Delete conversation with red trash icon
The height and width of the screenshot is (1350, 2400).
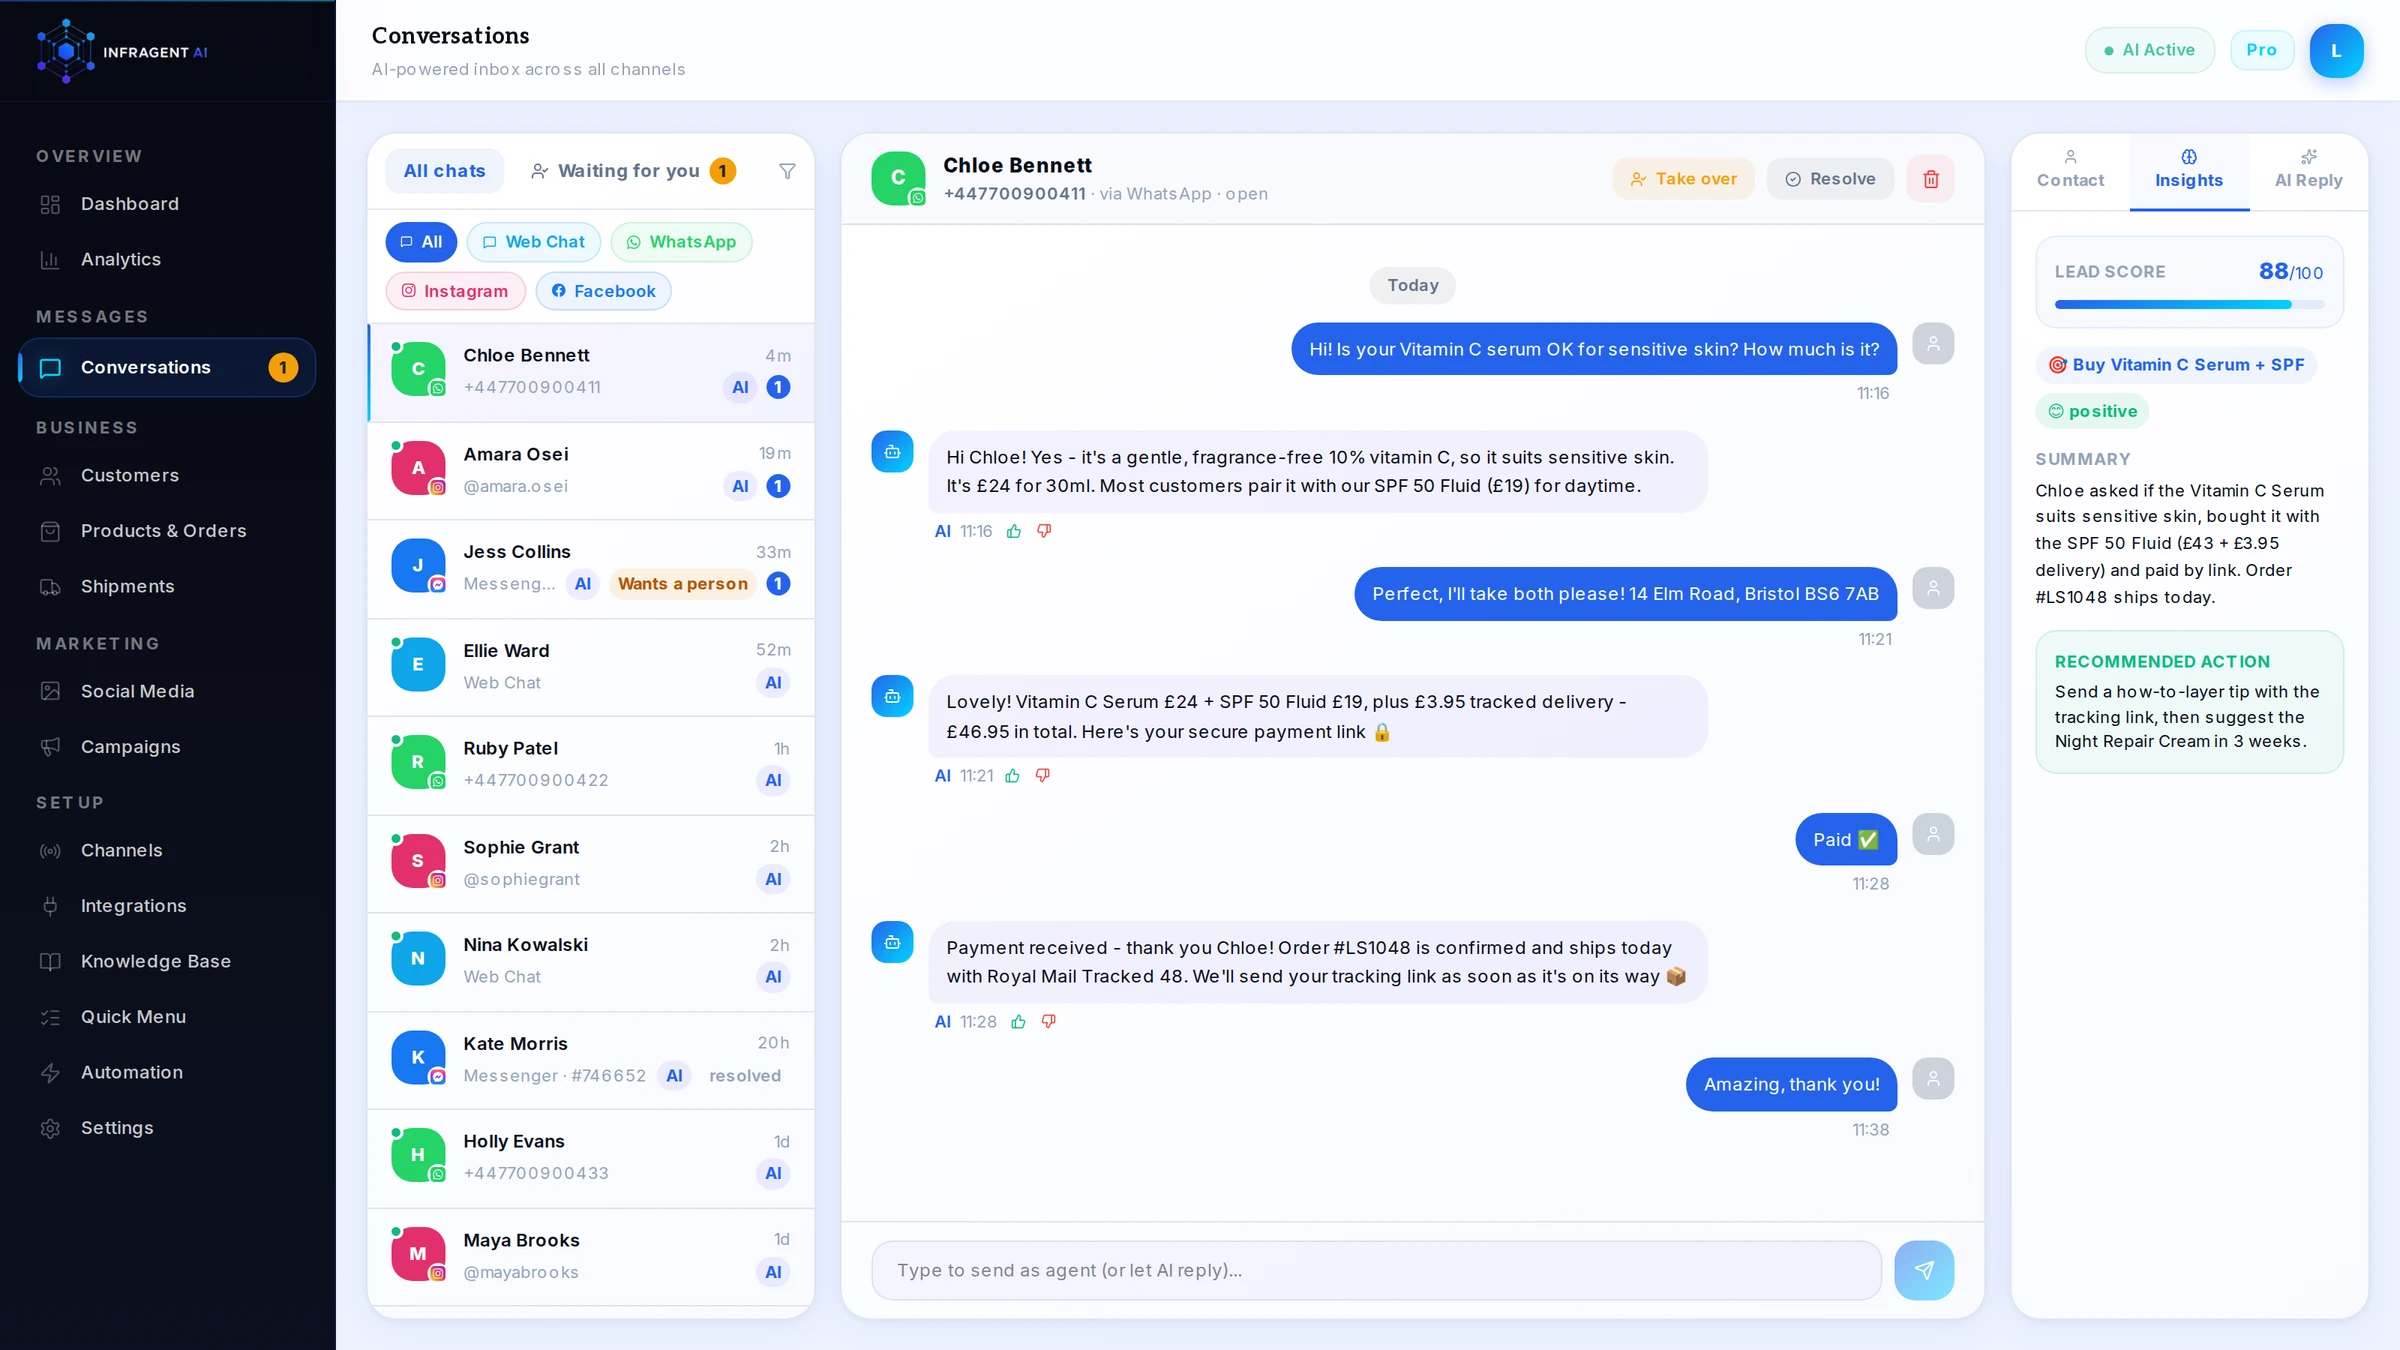tap(1930, 179)
